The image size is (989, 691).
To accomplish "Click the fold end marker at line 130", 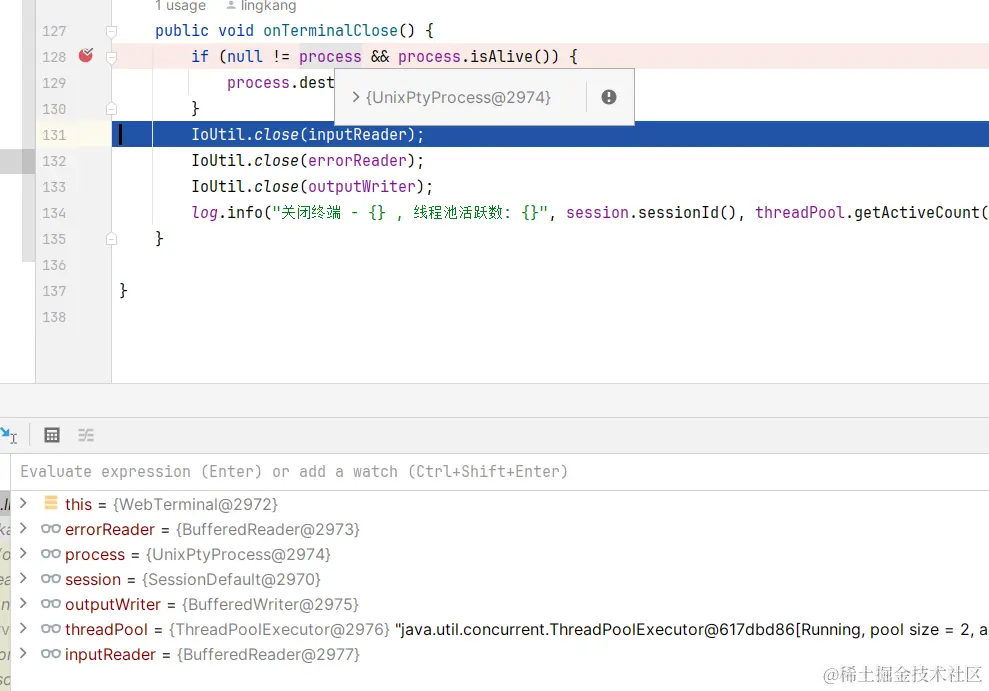I will [x=111, y=108].
